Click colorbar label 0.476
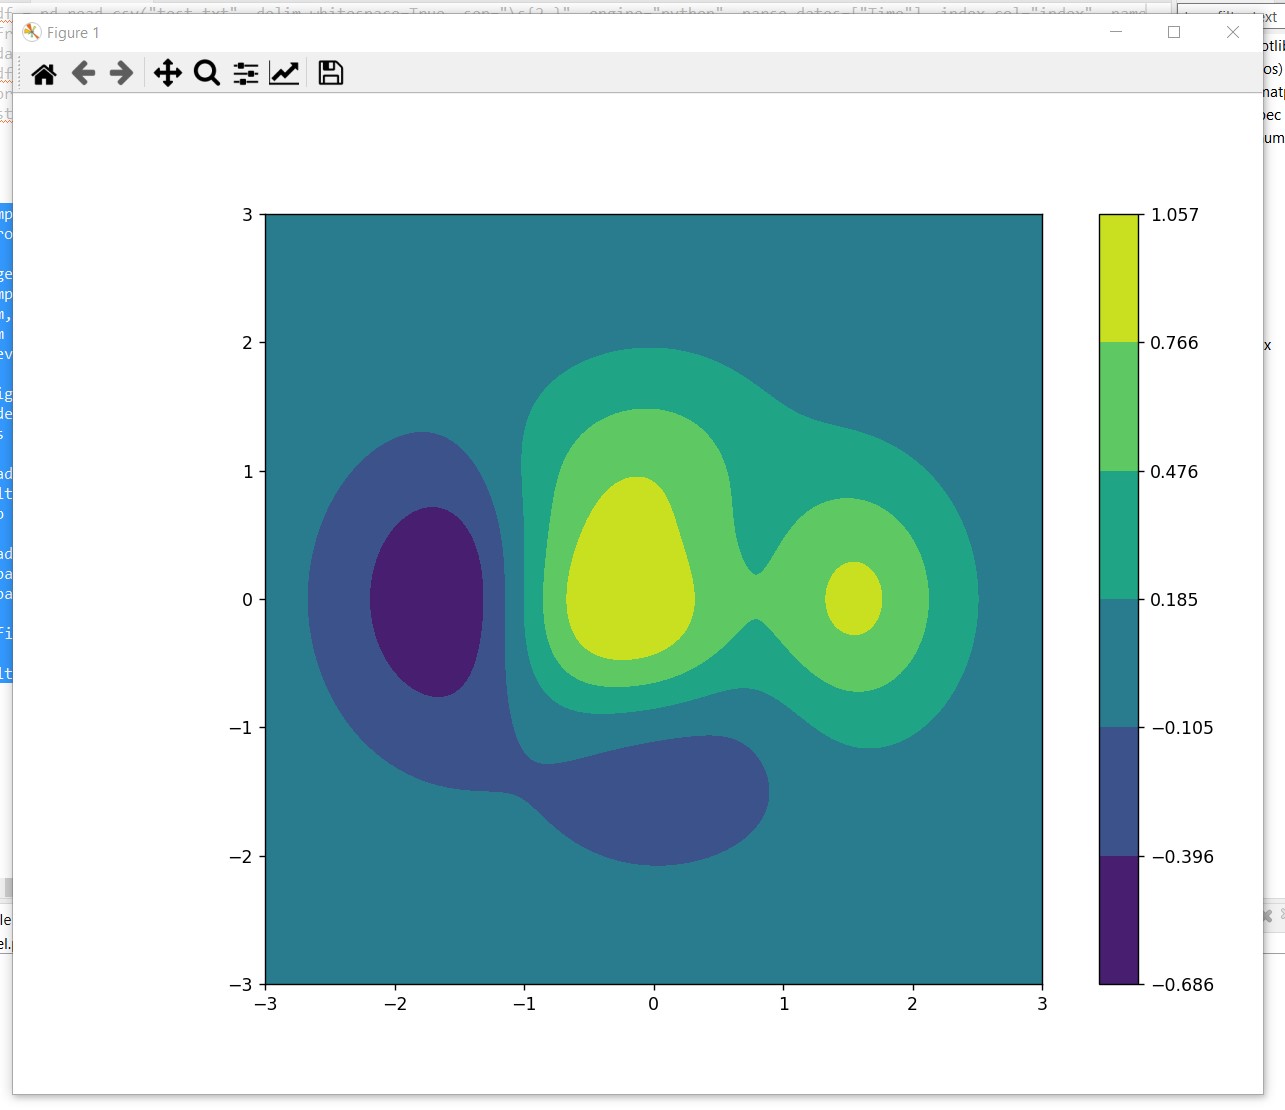1285x1110 pixels. 1174,472
